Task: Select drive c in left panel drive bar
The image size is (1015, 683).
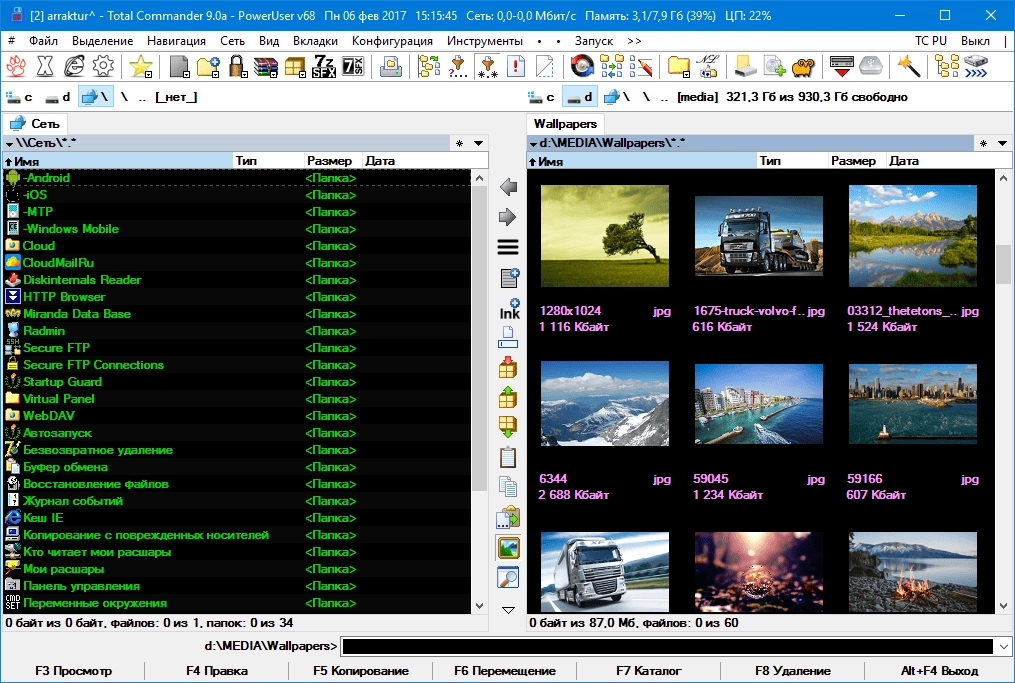Action: click(19, 97)
